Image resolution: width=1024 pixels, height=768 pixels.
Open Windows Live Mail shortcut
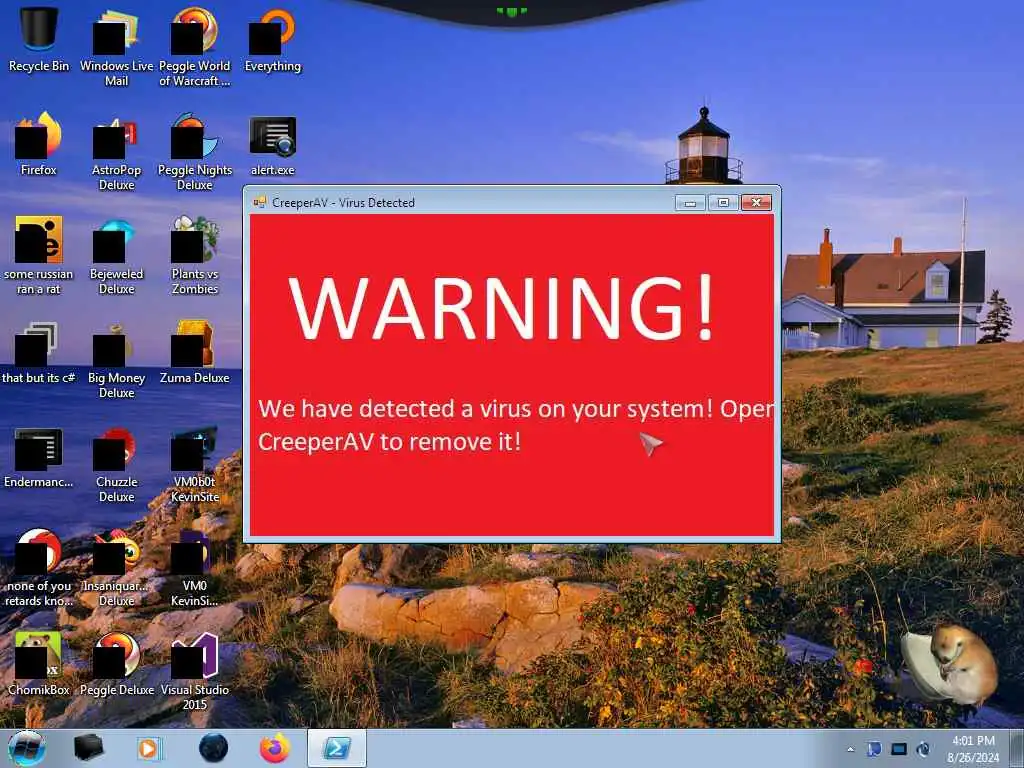coord(116,47)
